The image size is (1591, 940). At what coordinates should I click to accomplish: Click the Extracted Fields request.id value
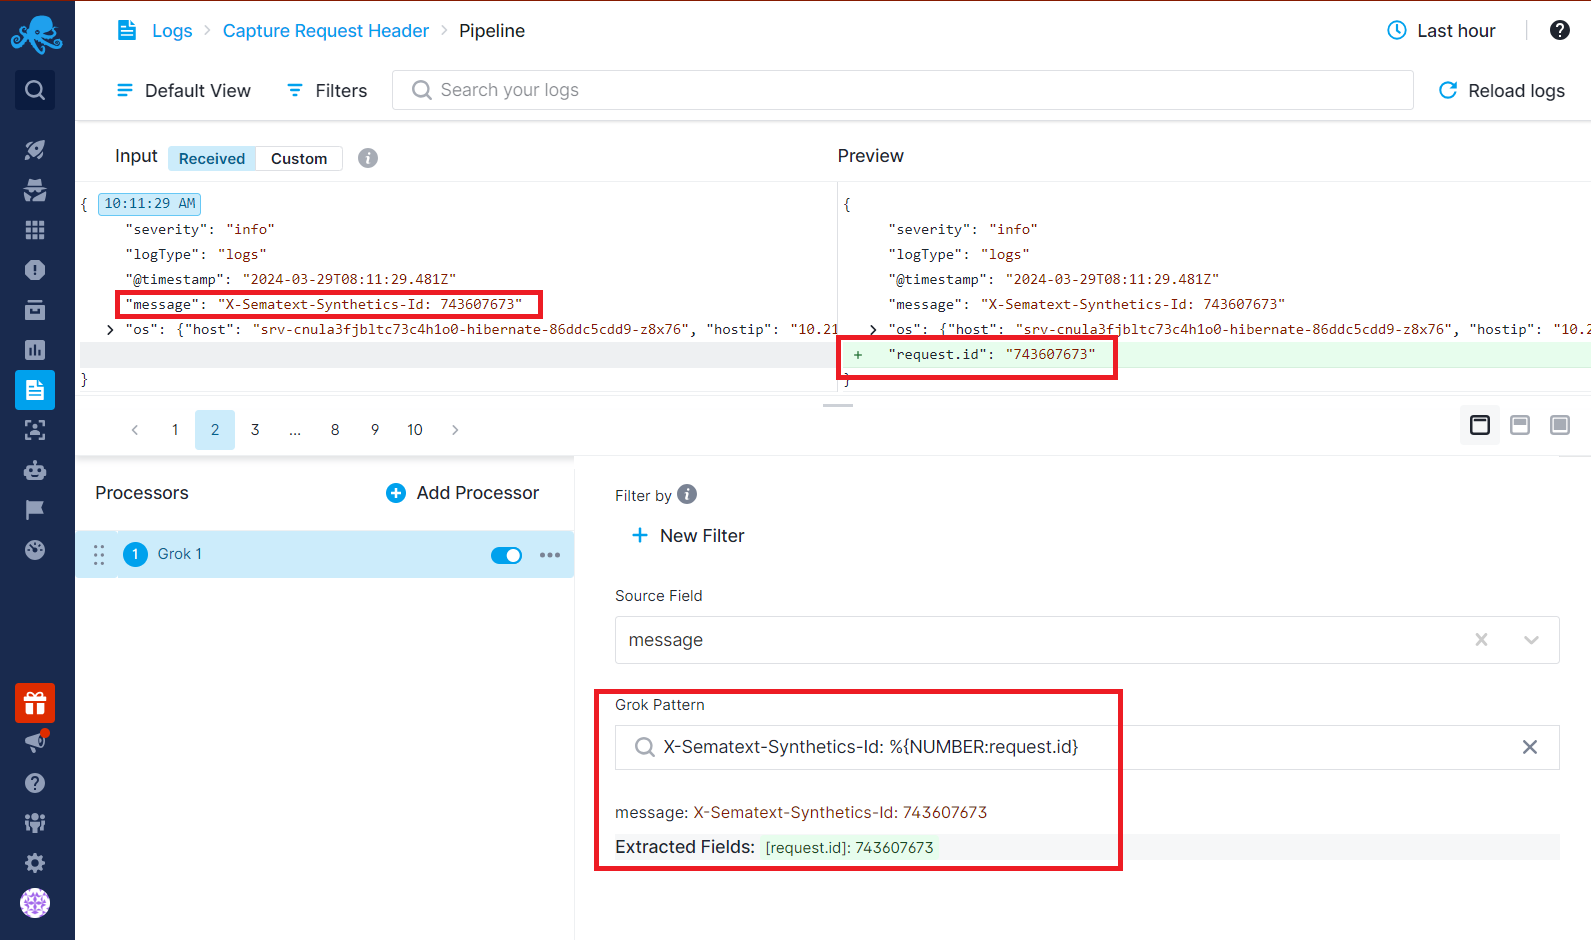pyautogui.click(x=849, y=848)
